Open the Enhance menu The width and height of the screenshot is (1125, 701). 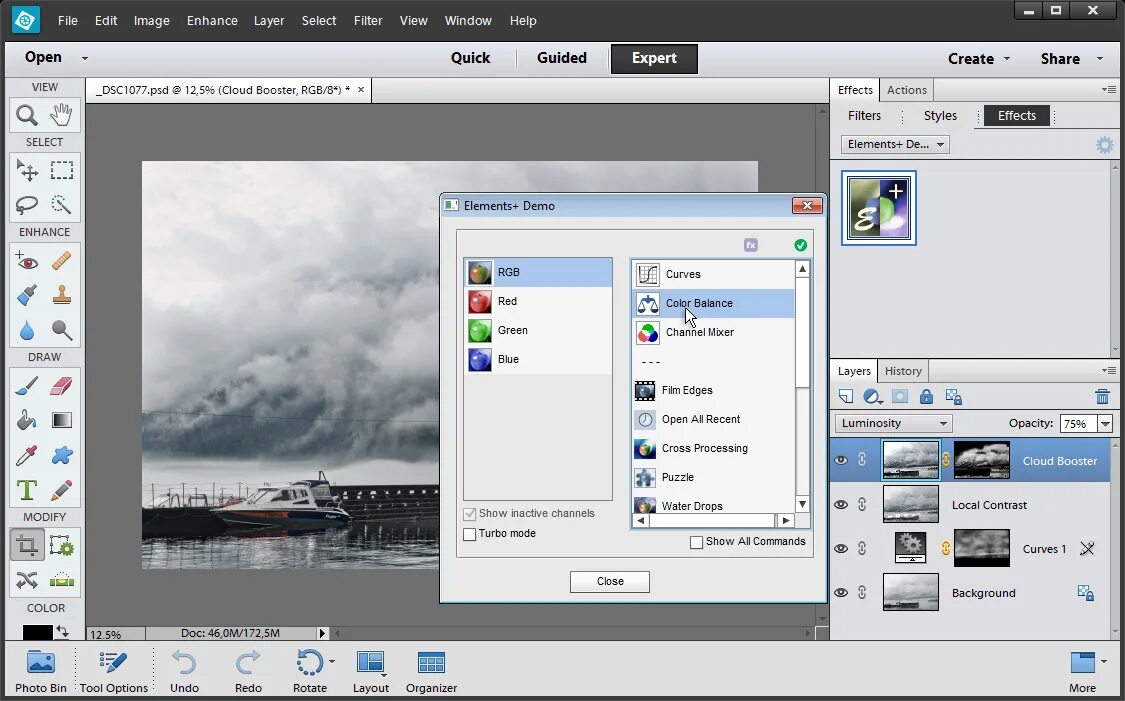point(211,20)
